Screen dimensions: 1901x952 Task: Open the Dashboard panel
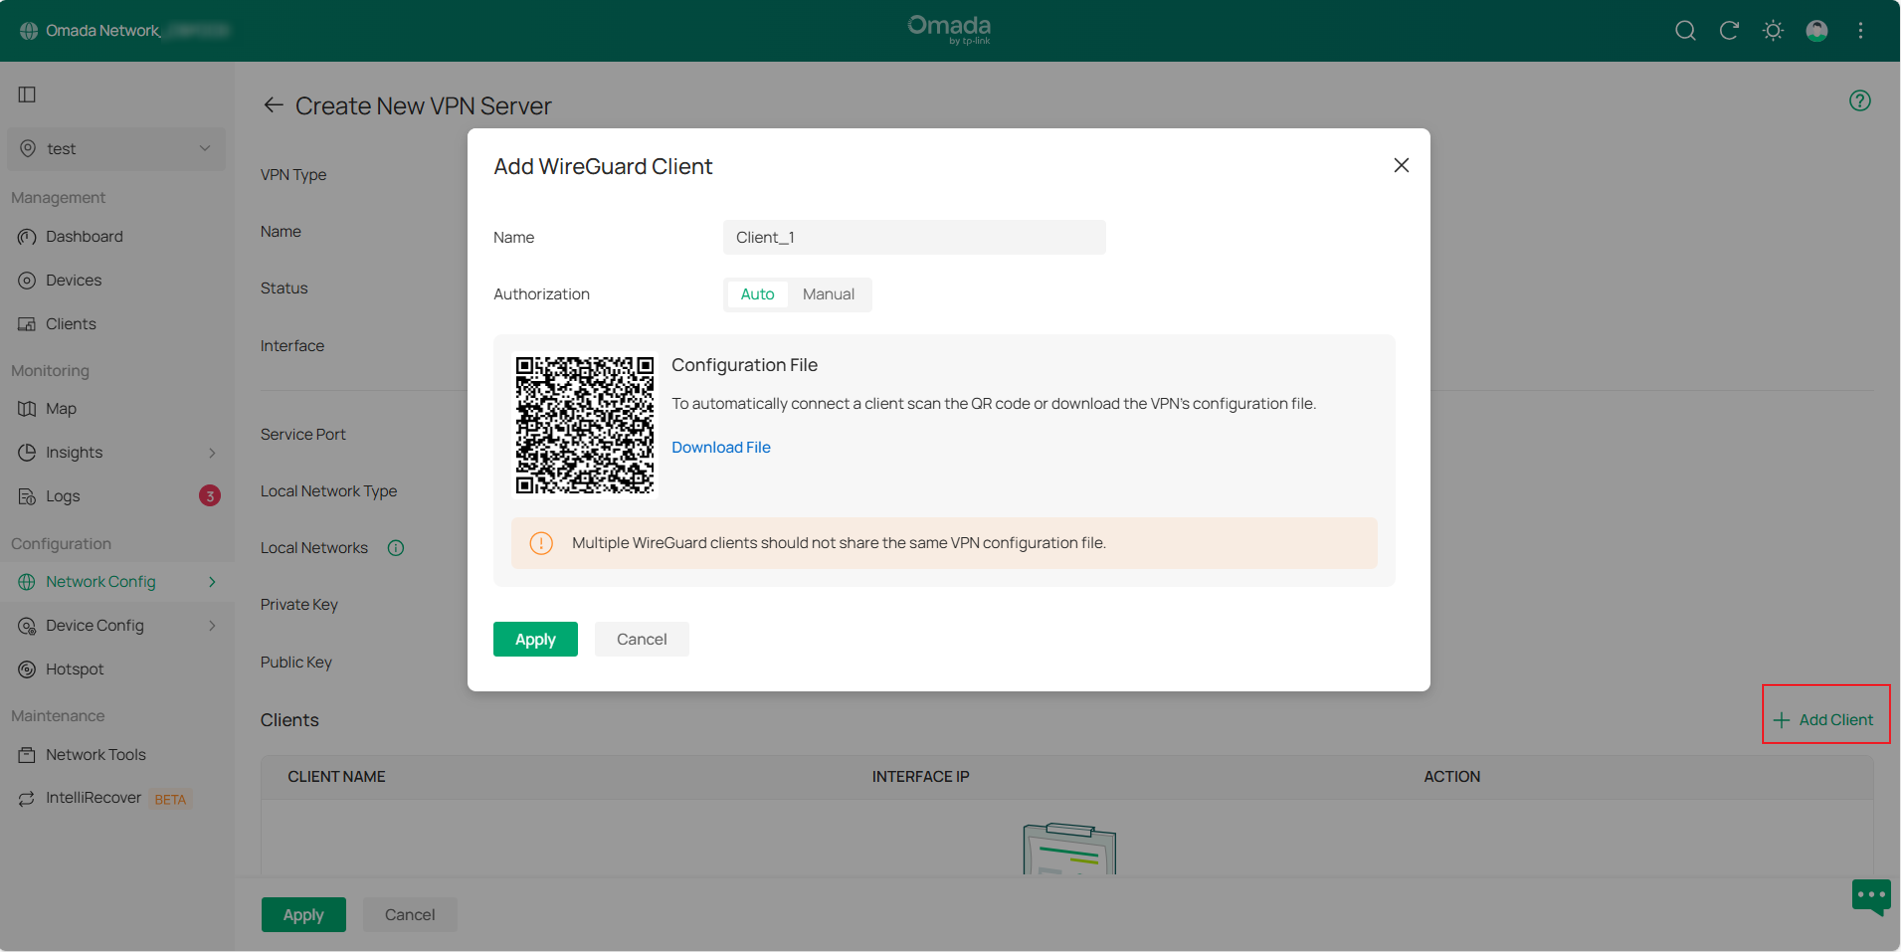83,236
